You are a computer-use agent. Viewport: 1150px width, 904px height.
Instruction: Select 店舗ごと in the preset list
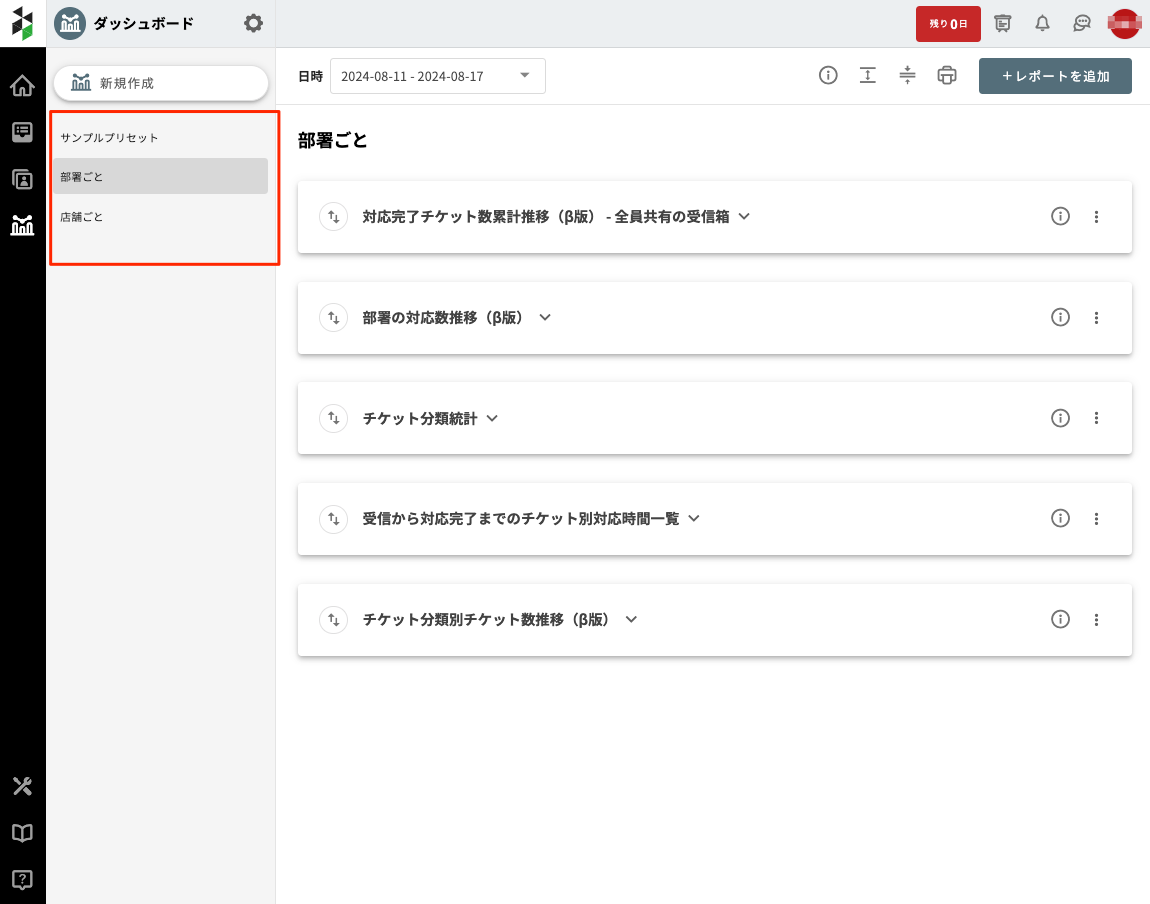pos(82,216)
